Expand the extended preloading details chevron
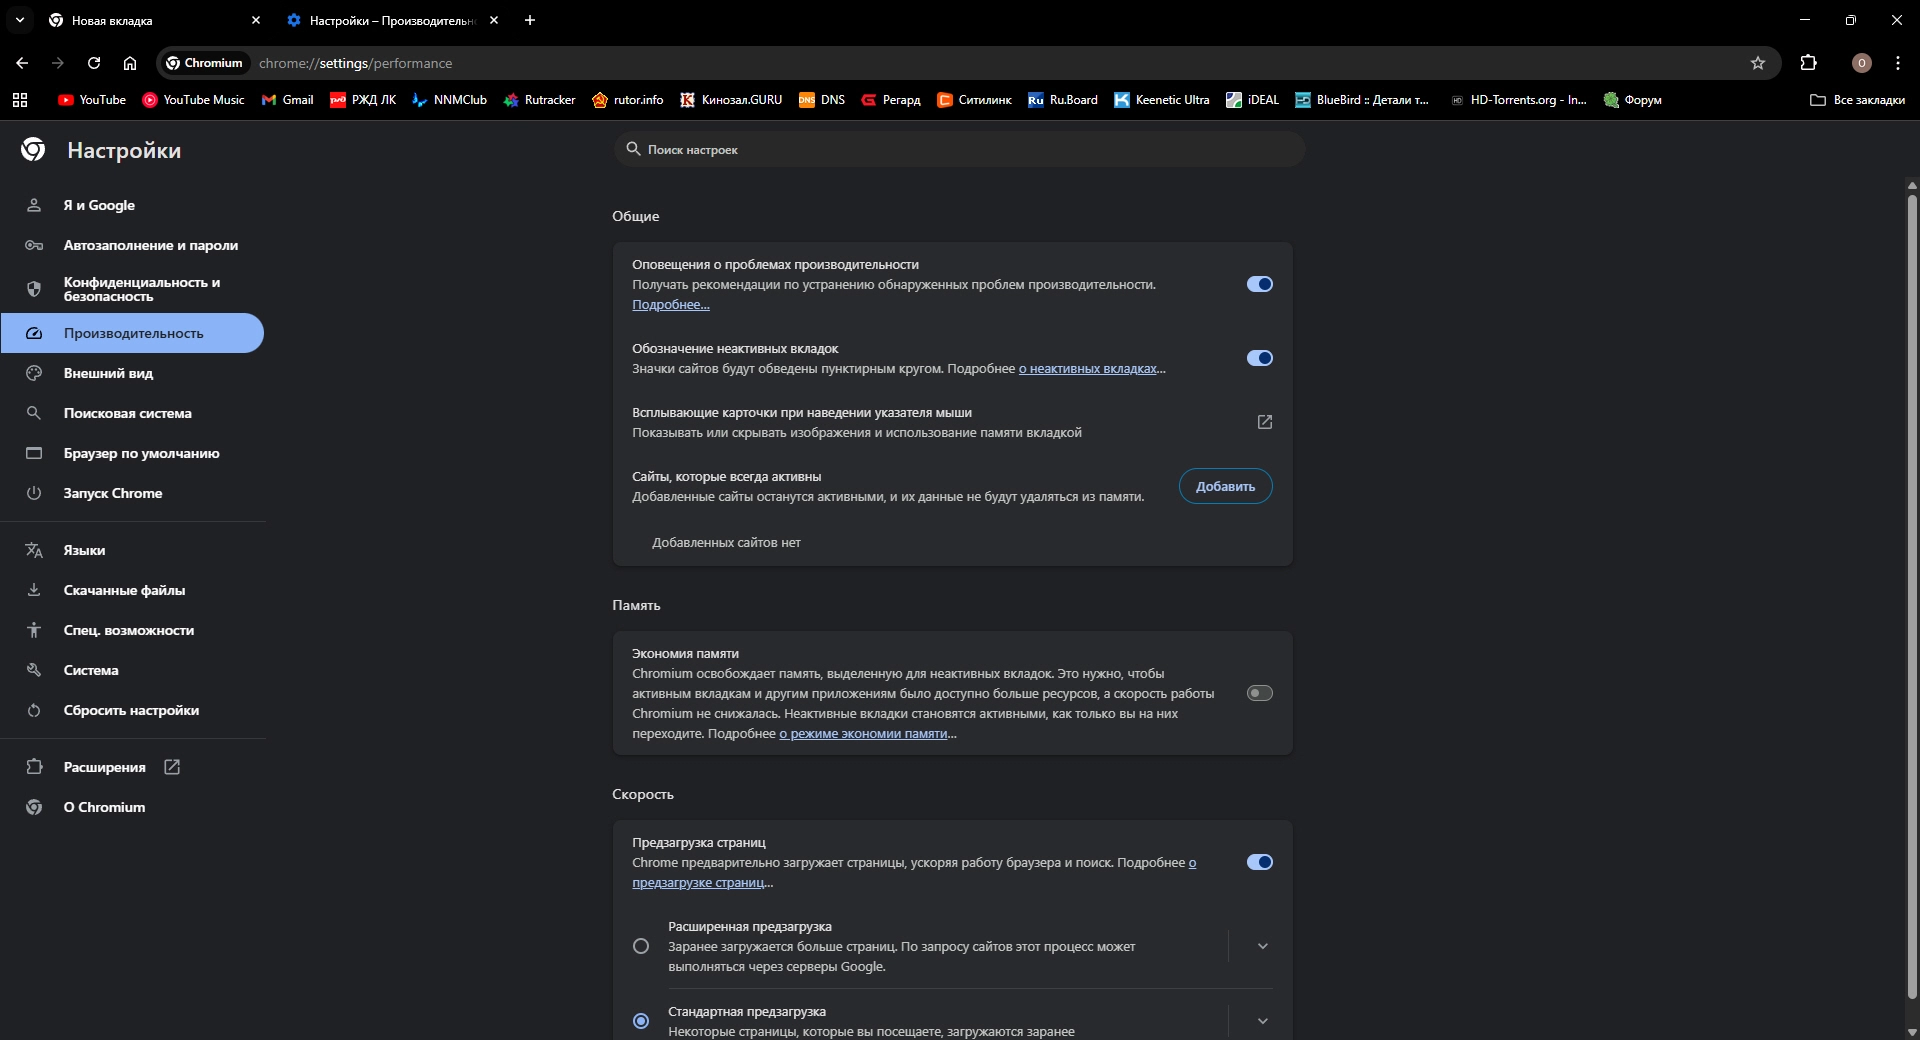The height and width of the screenshot is (1040, 1920). (x=1262, y=946)
